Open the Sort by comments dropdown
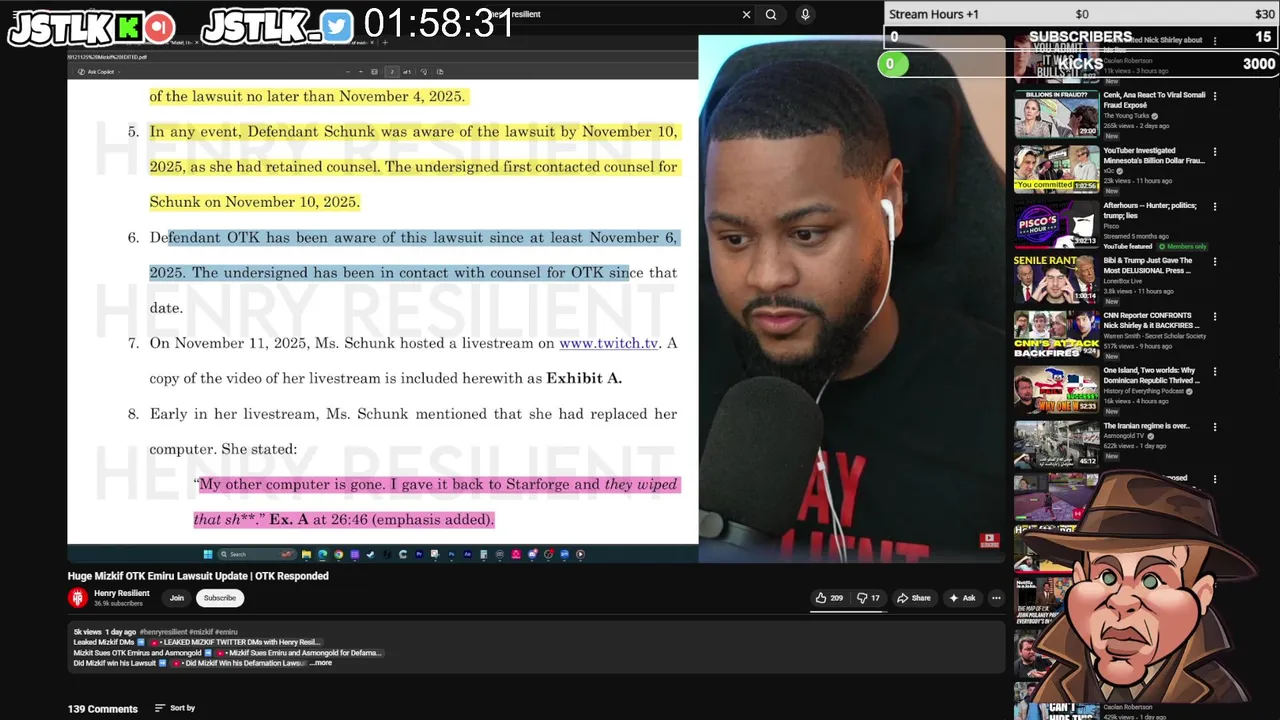 click(x=175, y=708)
